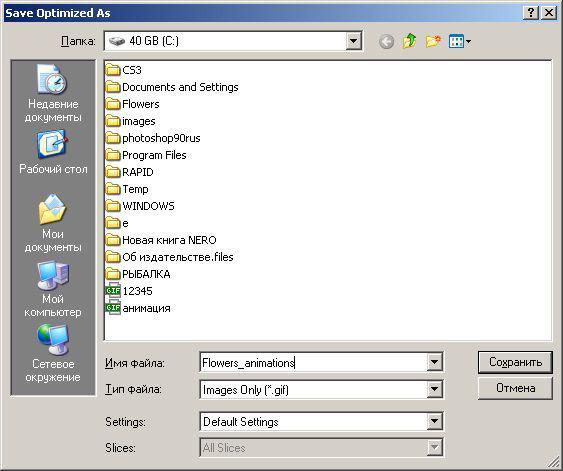Click the Сохранить button

[515, 362]
